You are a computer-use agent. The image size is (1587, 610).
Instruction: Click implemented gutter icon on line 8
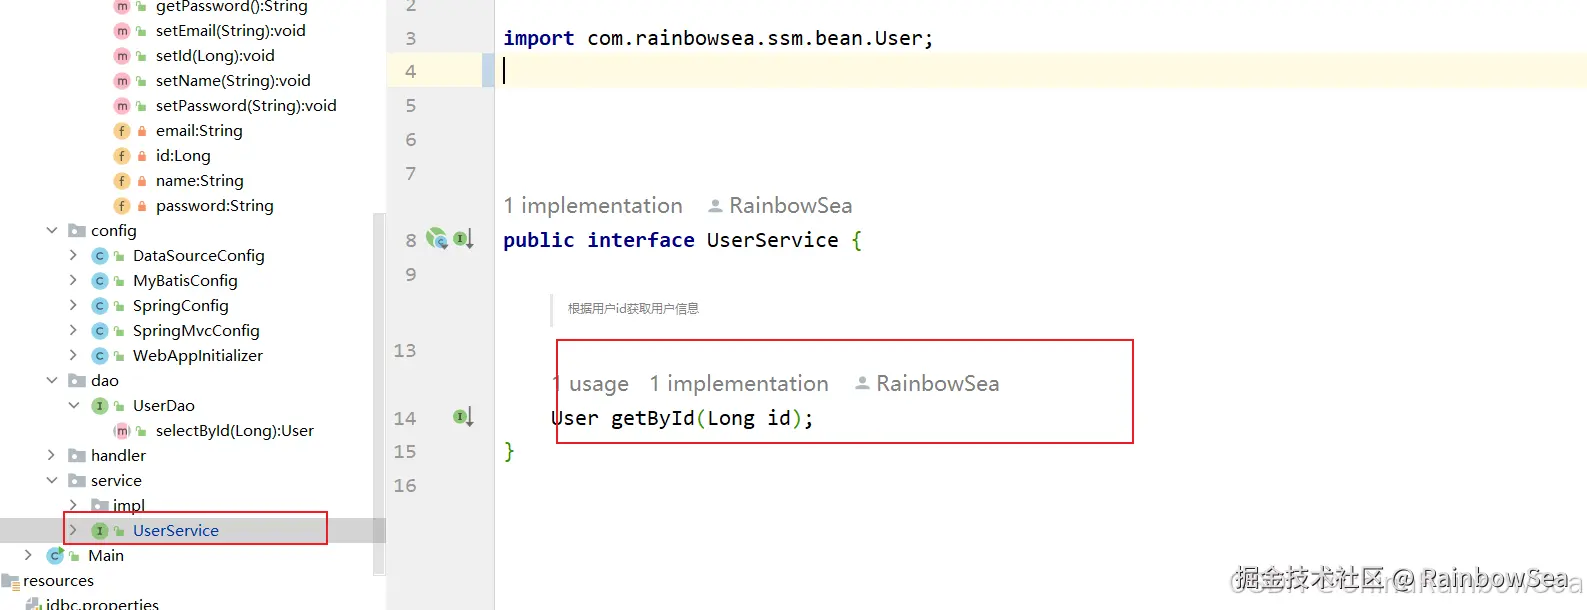point(463,239)
